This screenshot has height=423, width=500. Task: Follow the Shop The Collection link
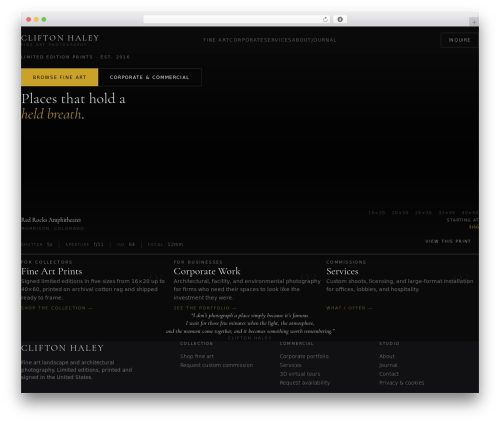point(57,308)
